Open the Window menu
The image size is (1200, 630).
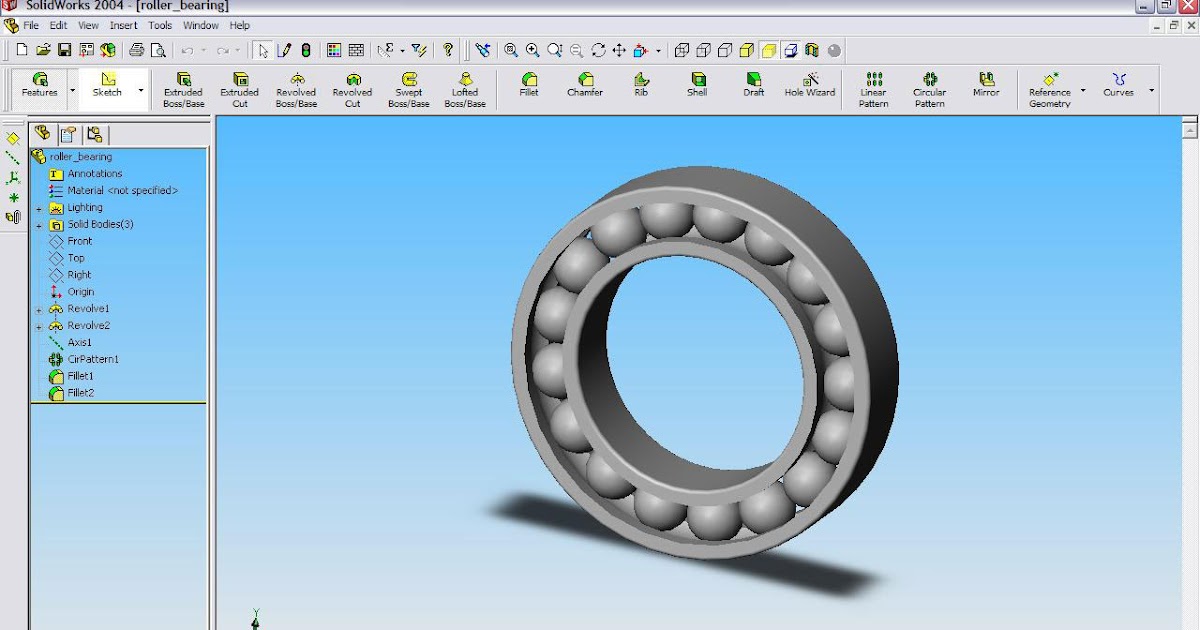point(201,25)
